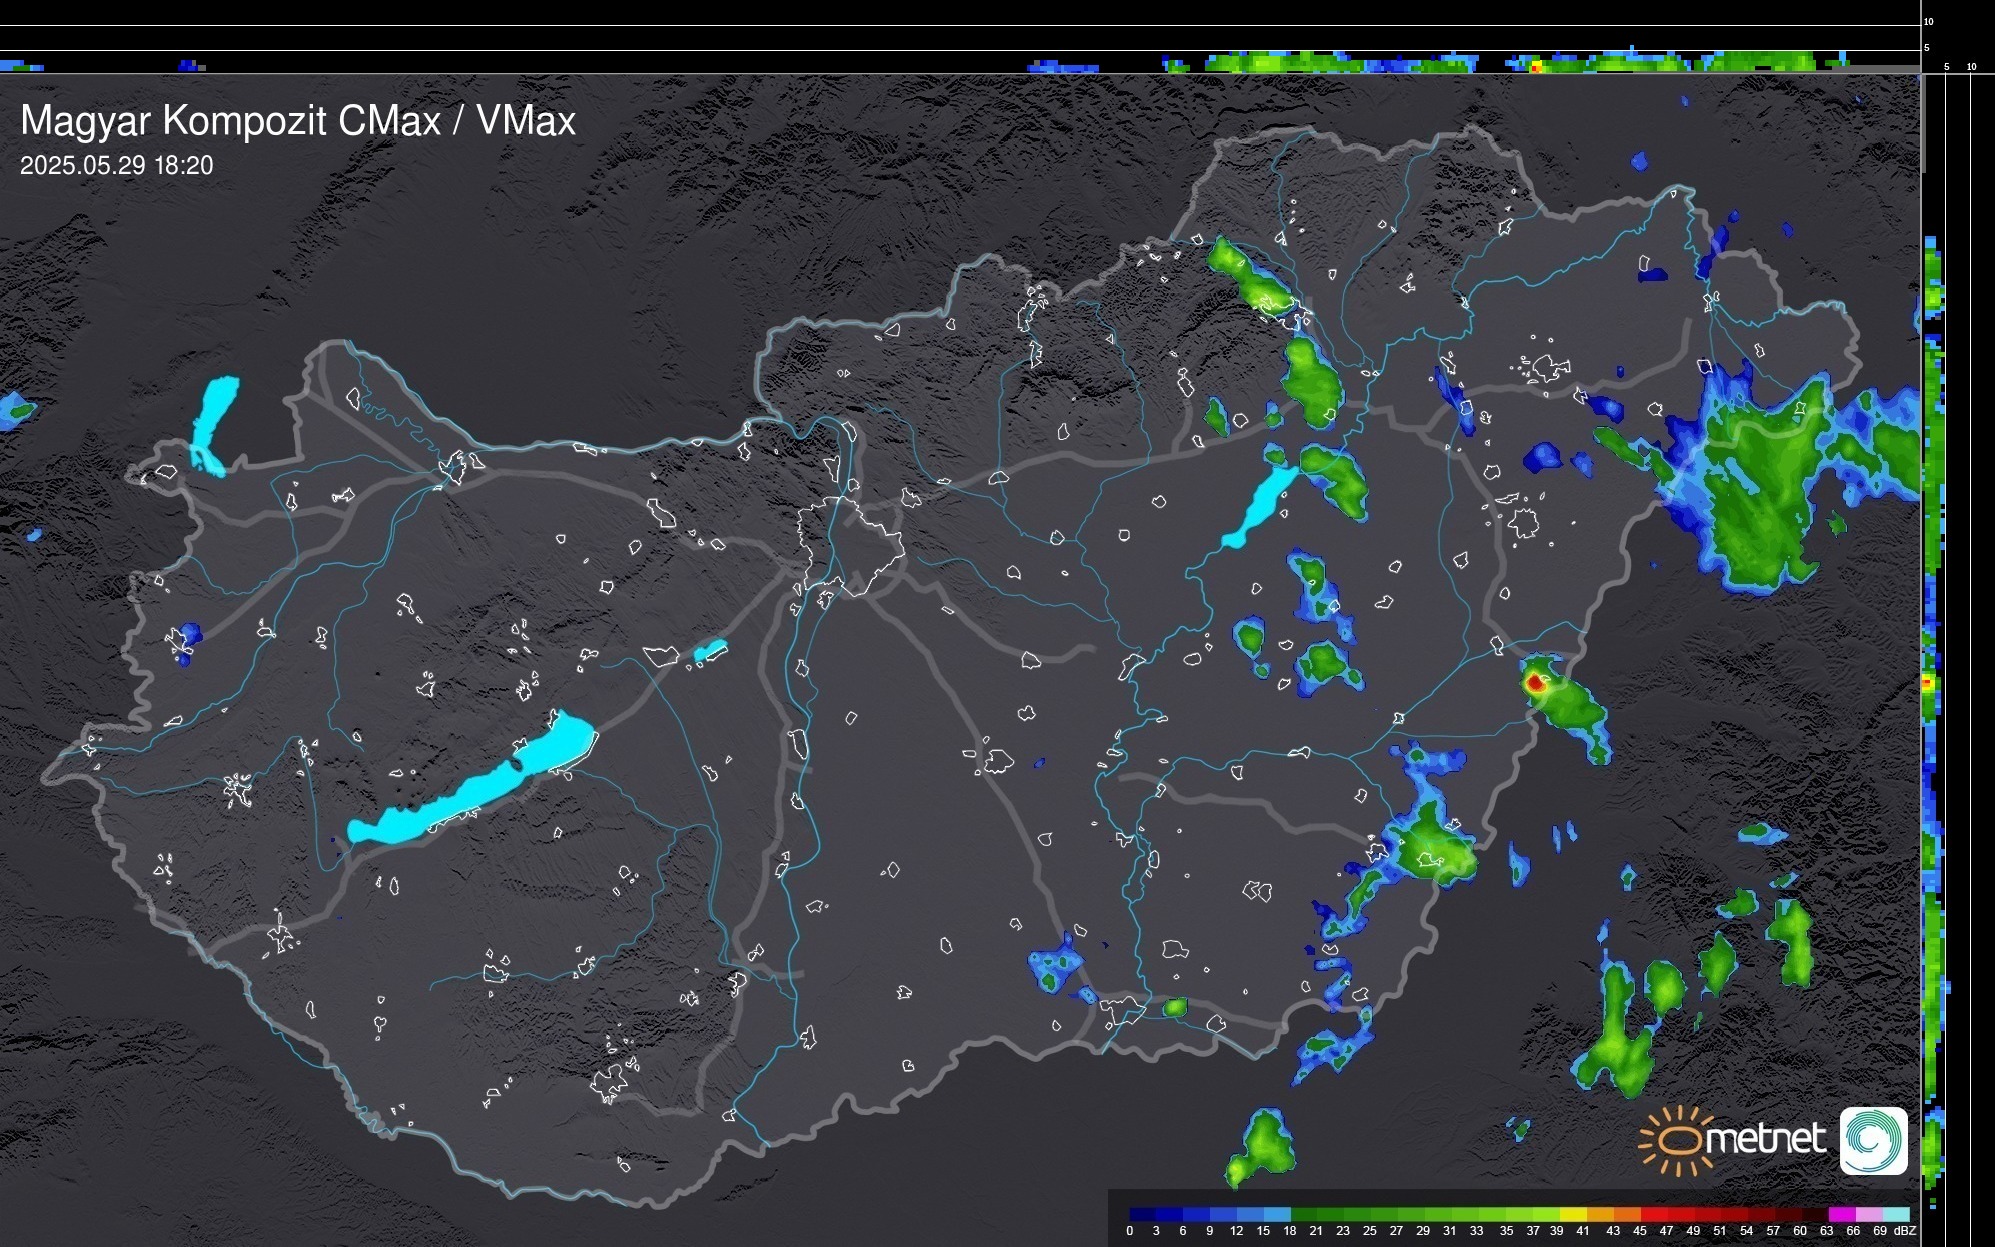Select the magenta 63 dBZ swatch

tap(1841, 1214)
